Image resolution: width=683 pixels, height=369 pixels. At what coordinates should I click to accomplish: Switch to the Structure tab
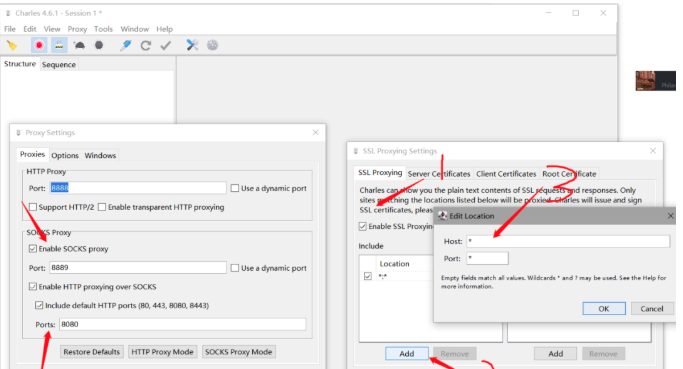point(20,64)
